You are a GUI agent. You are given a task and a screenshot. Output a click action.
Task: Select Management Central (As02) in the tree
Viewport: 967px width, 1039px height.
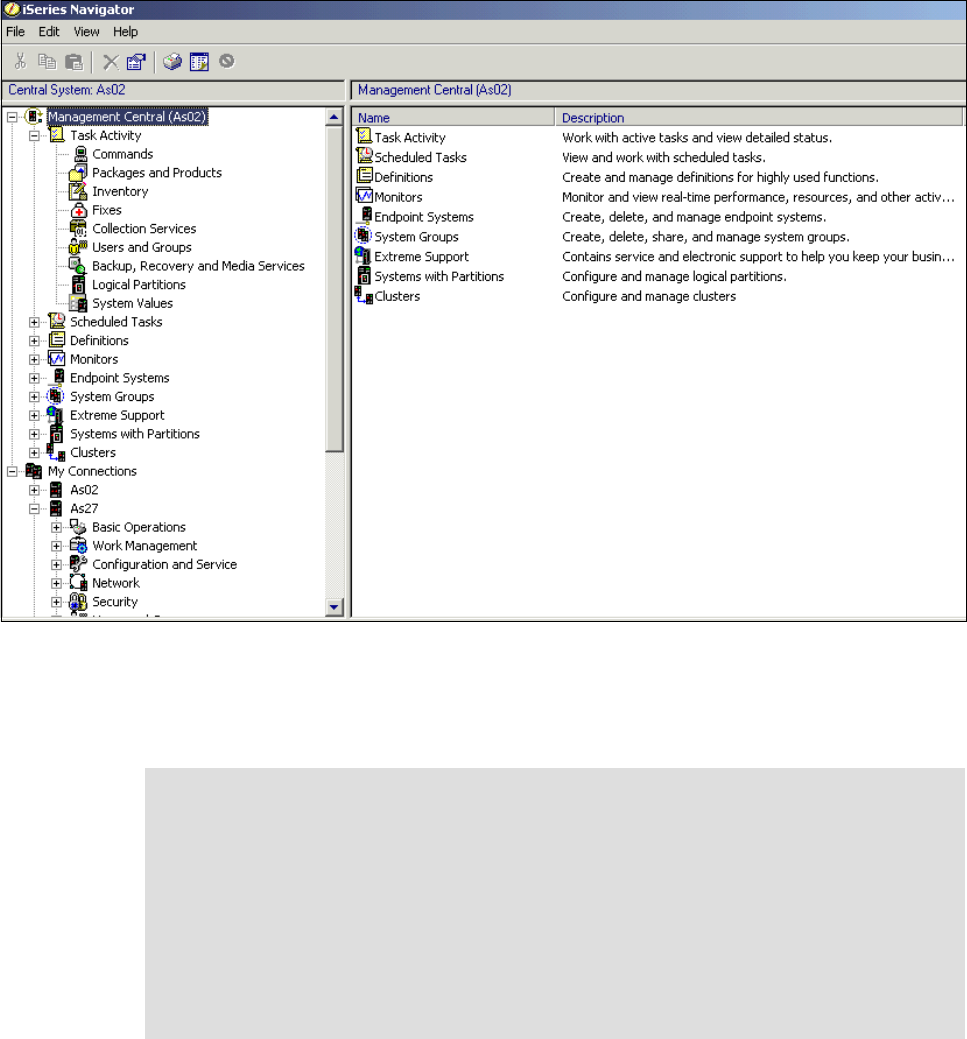(x=127, y=117)
